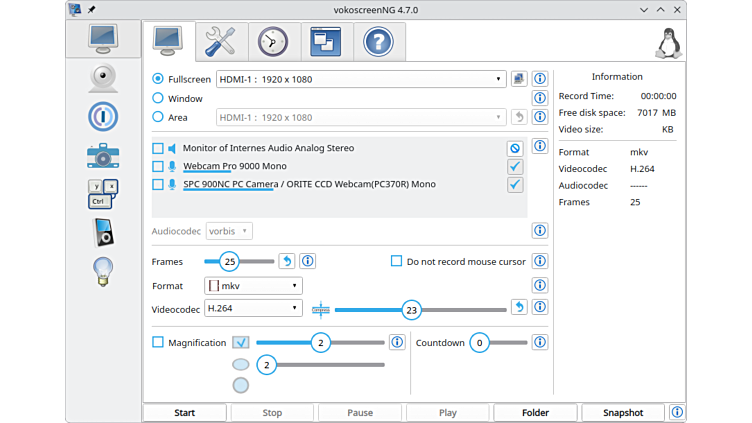Image resolution: width=752 pixels, height=423 pixels.
Task: Reset videocodec quality slider to default
Action: click(x=519, y=308)
